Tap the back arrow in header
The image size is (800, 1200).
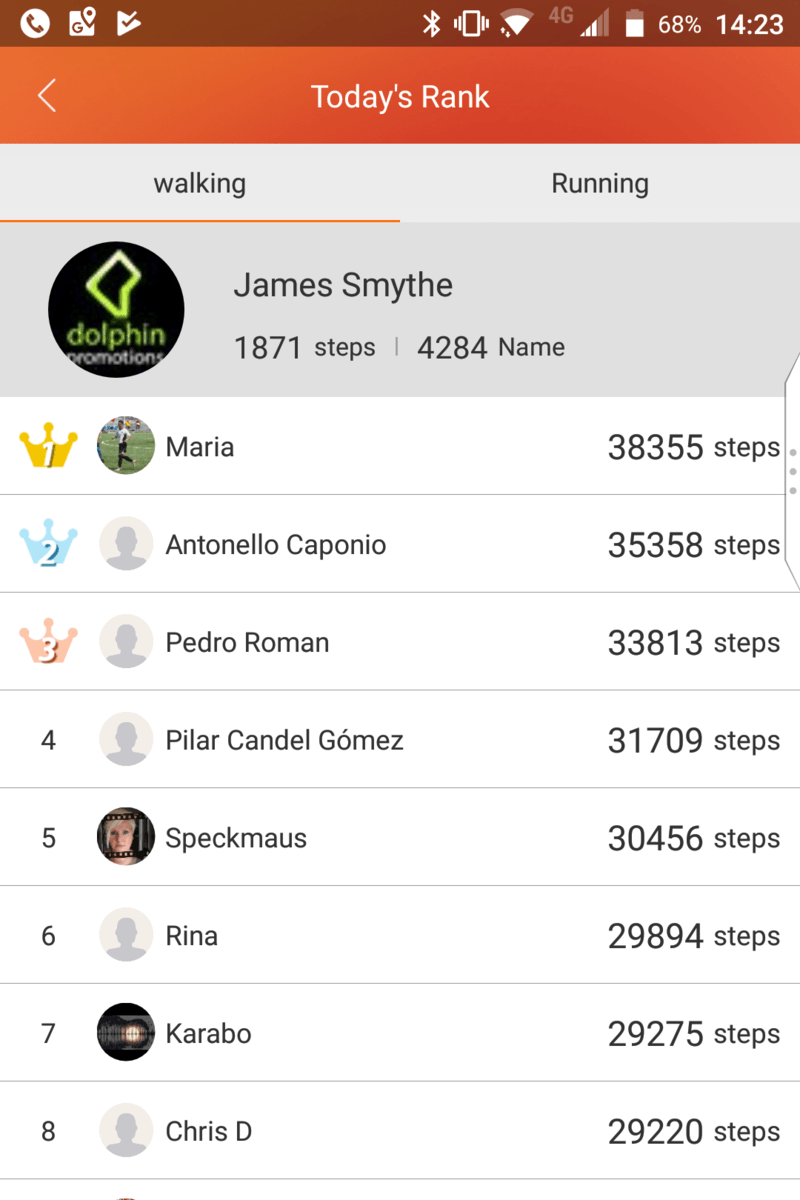tap(47, 96)
